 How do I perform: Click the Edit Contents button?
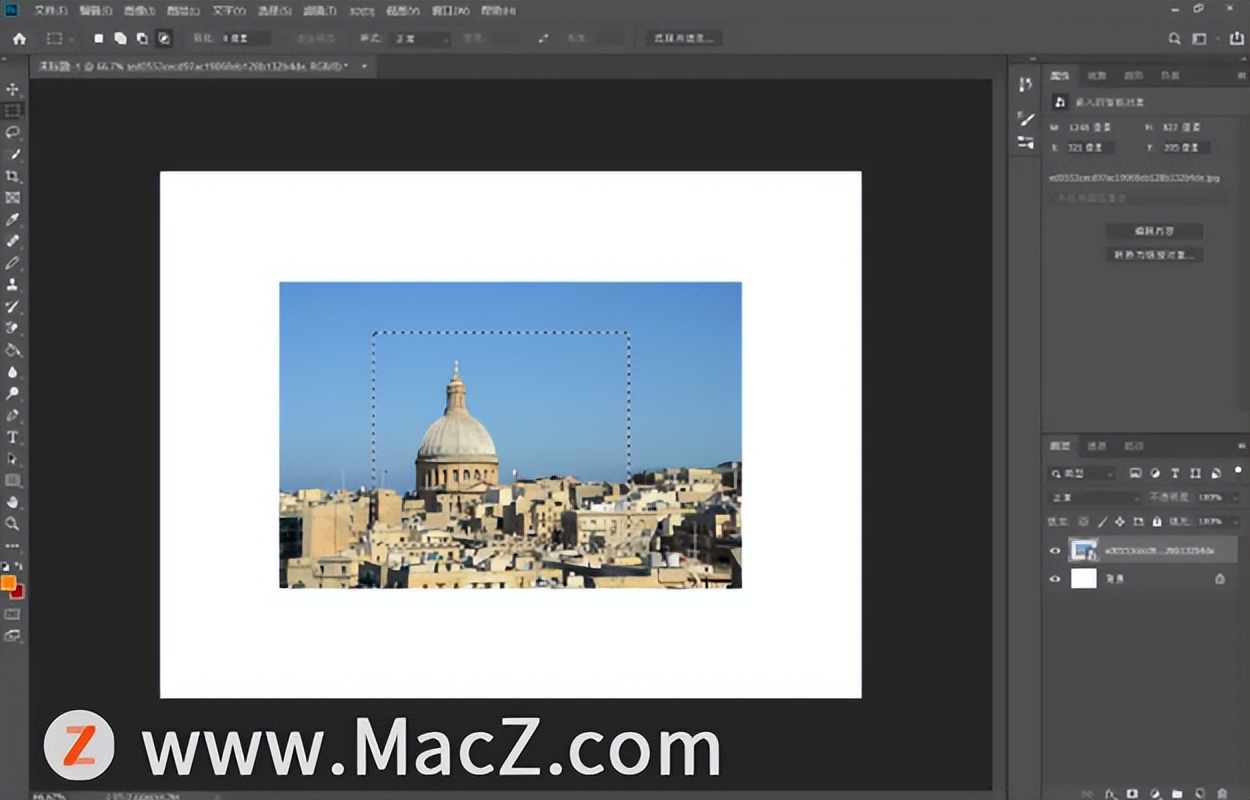(1154, 231)
